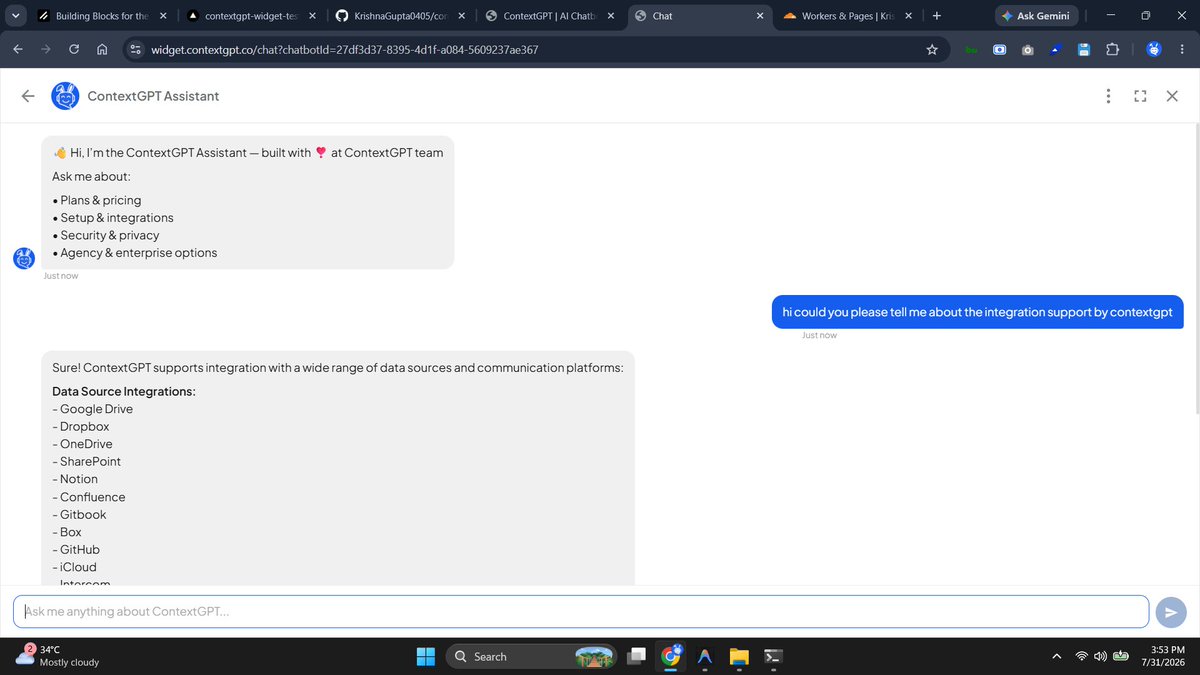Close the 'Building Blocks for the' tab
Viewport: 1200px width, 675px height.
tap(163, 16)
